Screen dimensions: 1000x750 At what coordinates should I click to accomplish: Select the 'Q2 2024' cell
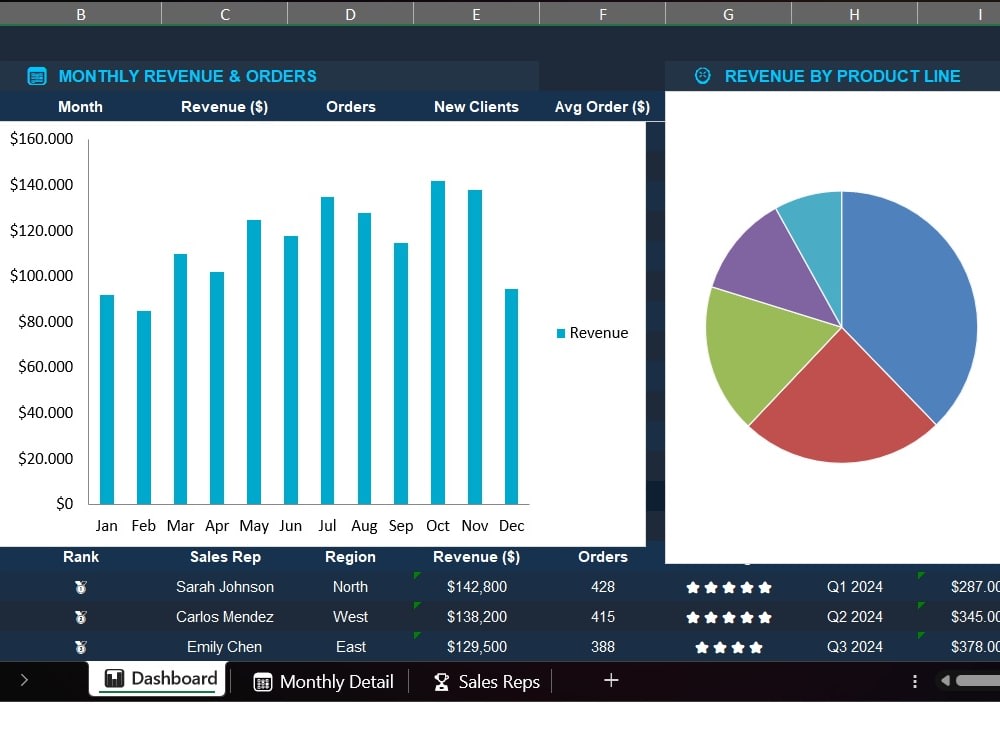point(855,617)
